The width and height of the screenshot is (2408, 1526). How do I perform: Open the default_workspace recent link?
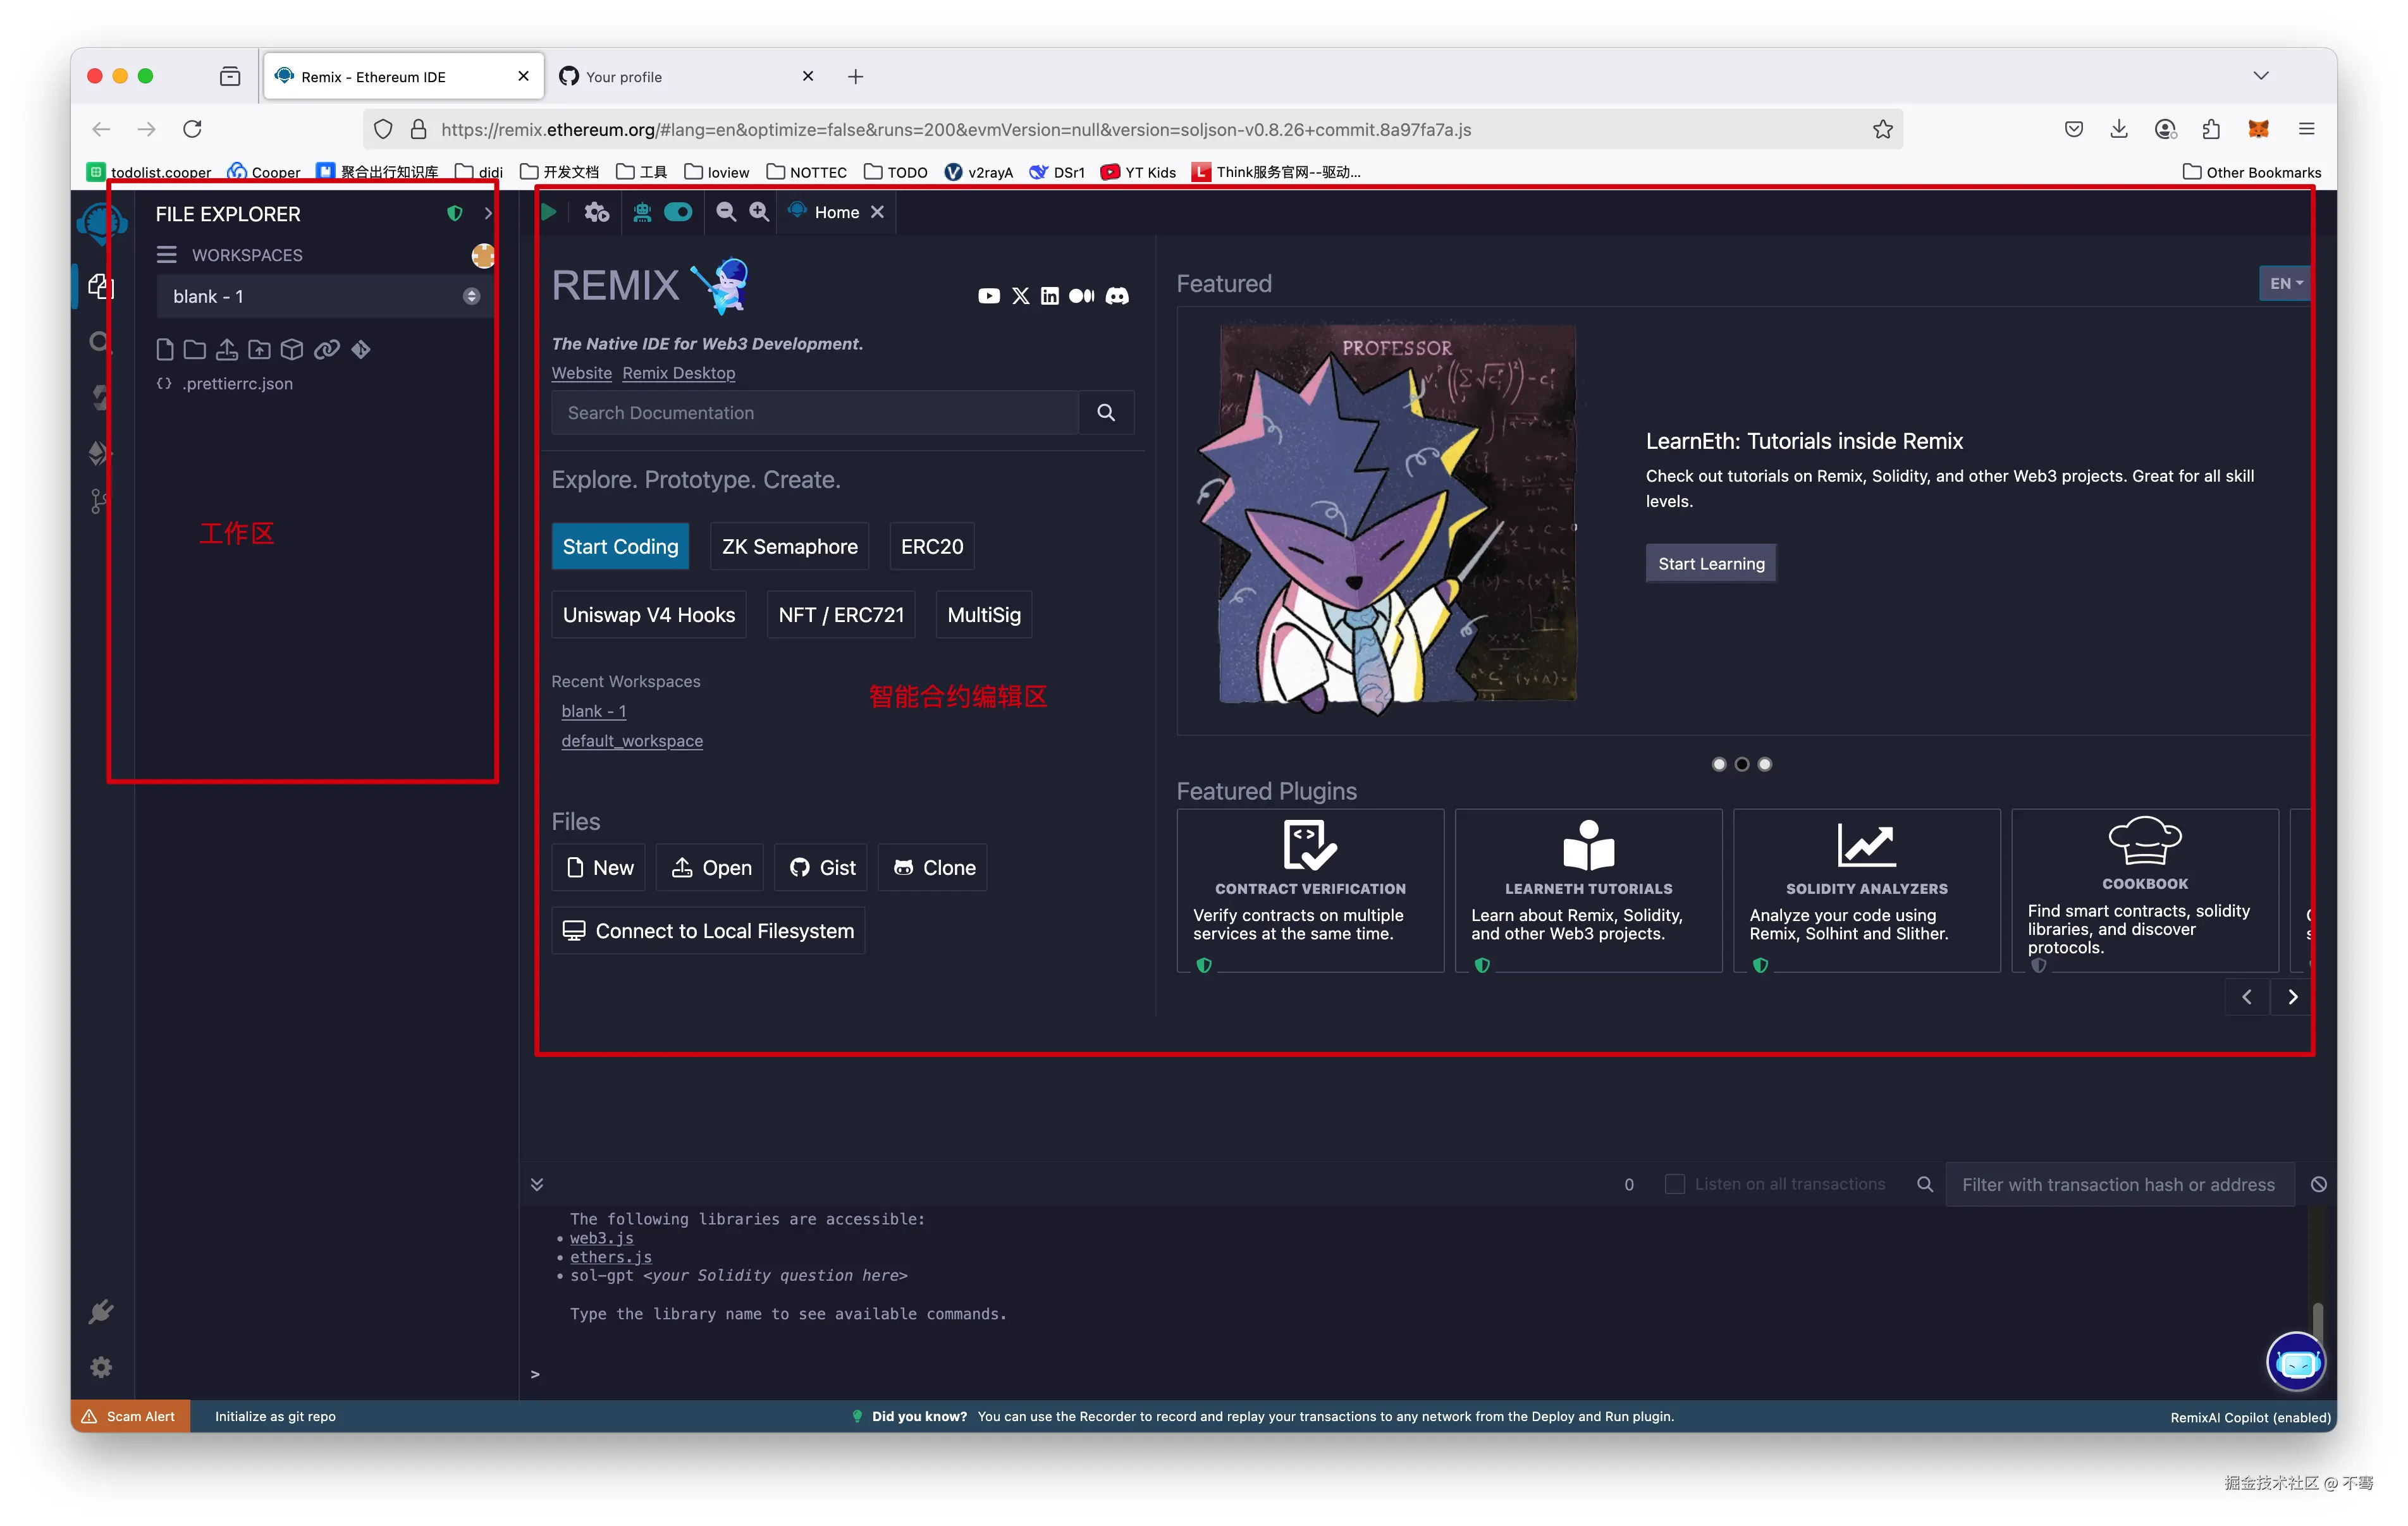pyautogui.click(x=632, y=741)
